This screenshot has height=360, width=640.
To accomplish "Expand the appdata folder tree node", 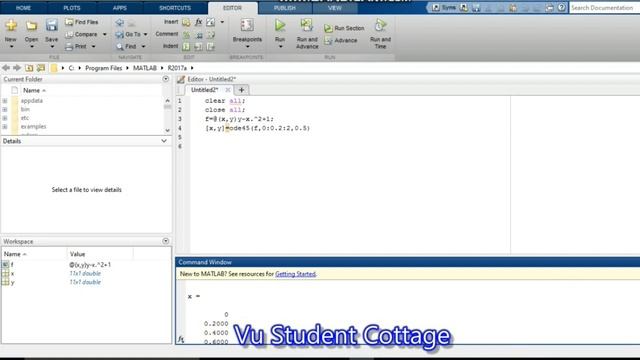I will (x=5, y=101).
